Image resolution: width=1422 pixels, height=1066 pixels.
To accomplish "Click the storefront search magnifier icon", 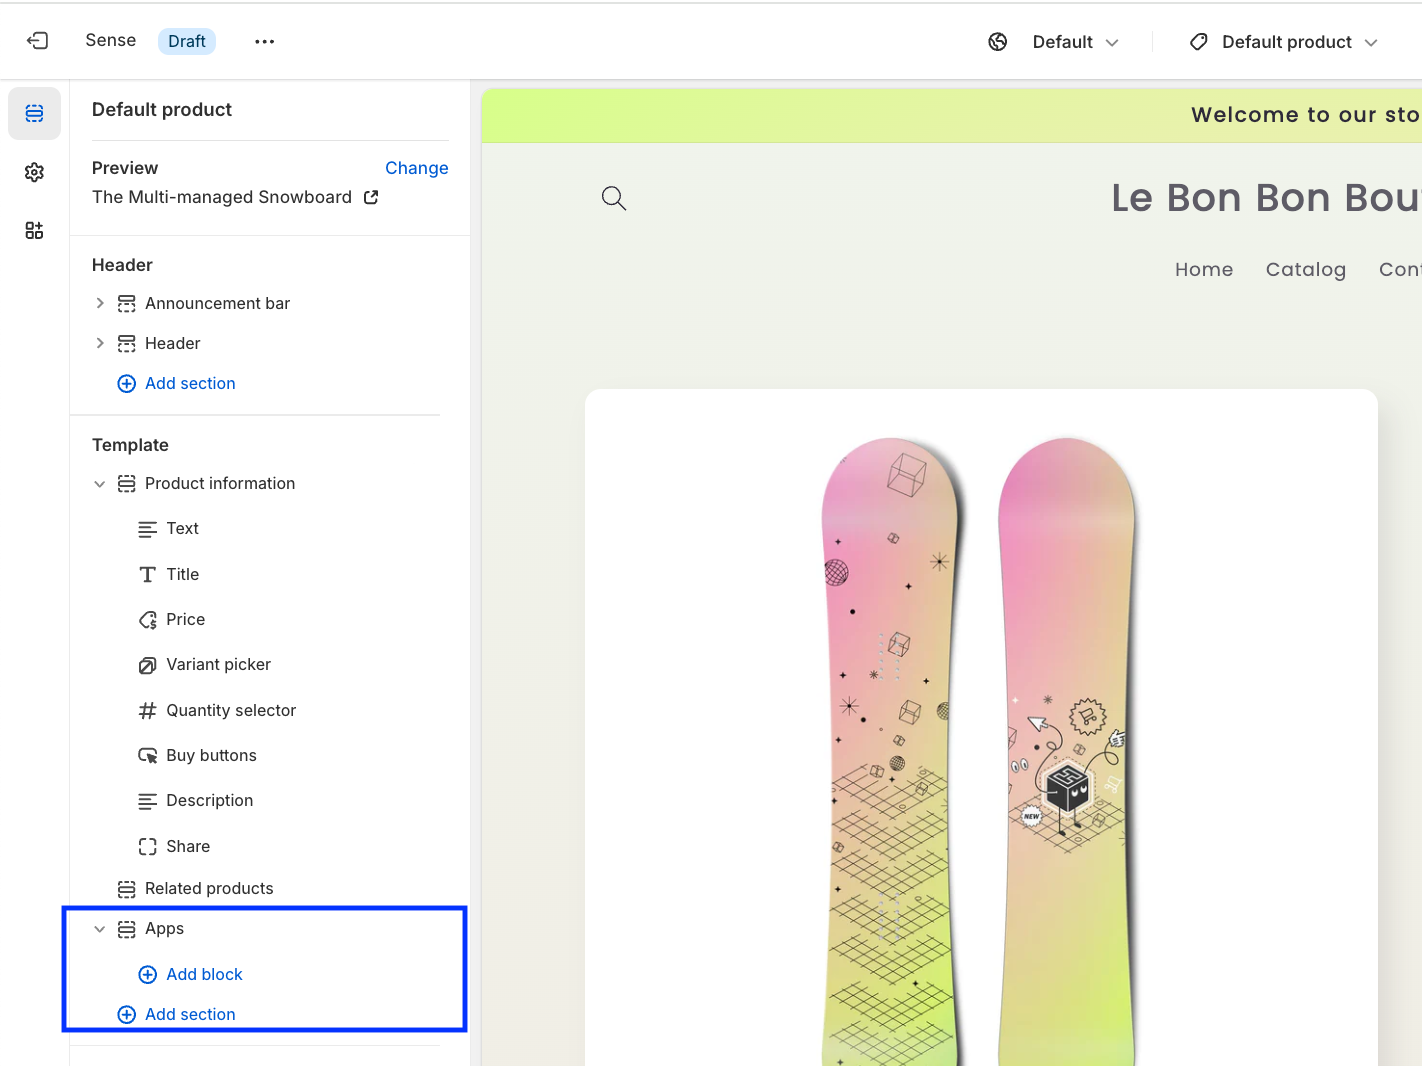I will tap(613, 198).
